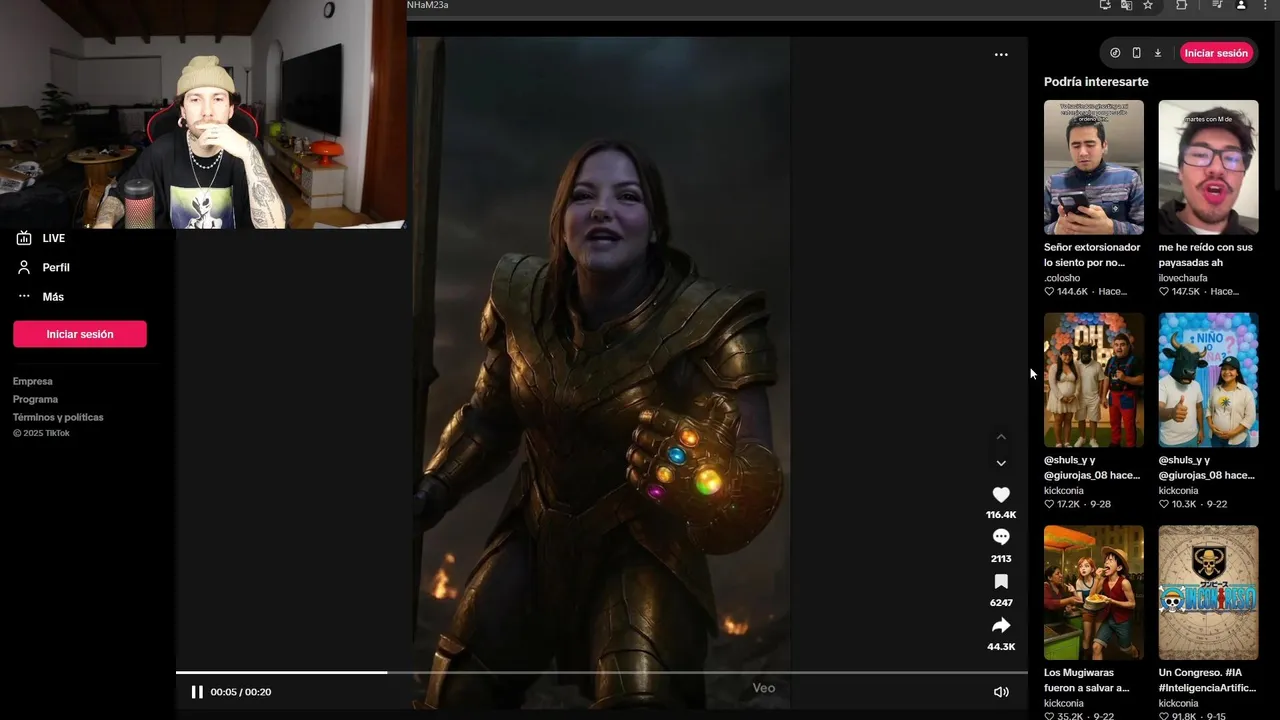
Task: Open Chrome media control icon
Action: [x=1217, y=5]
